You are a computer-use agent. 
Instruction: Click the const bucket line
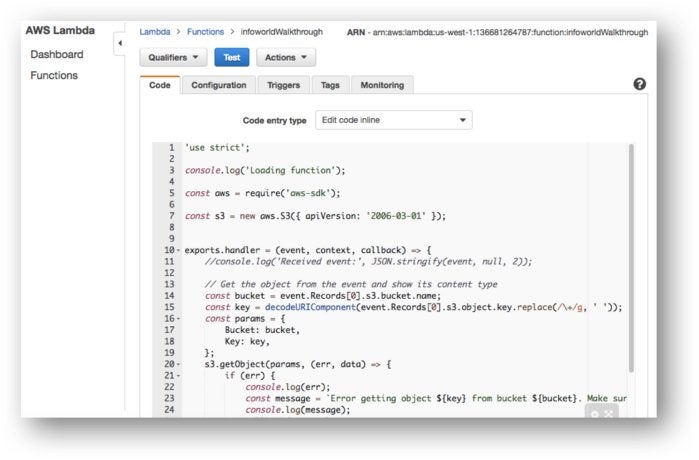[x=323, y=296]
